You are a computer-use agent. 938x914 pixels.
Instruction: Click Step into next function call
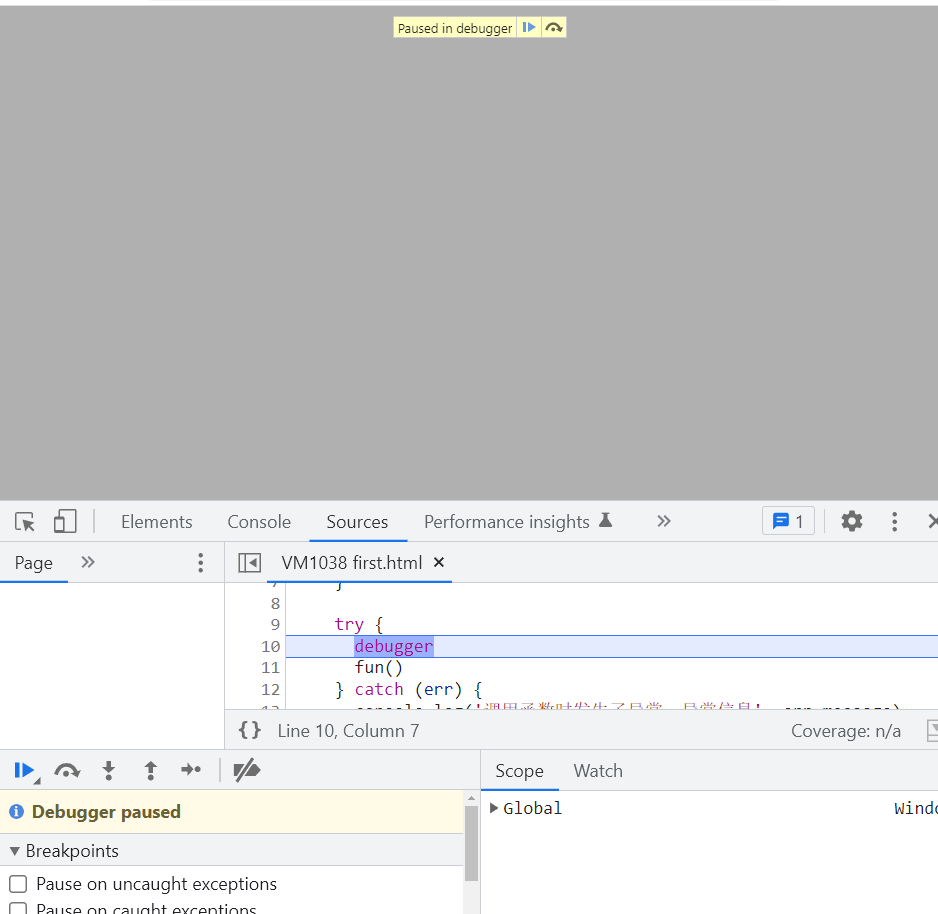pyautogui.click(x=109, y=770)
